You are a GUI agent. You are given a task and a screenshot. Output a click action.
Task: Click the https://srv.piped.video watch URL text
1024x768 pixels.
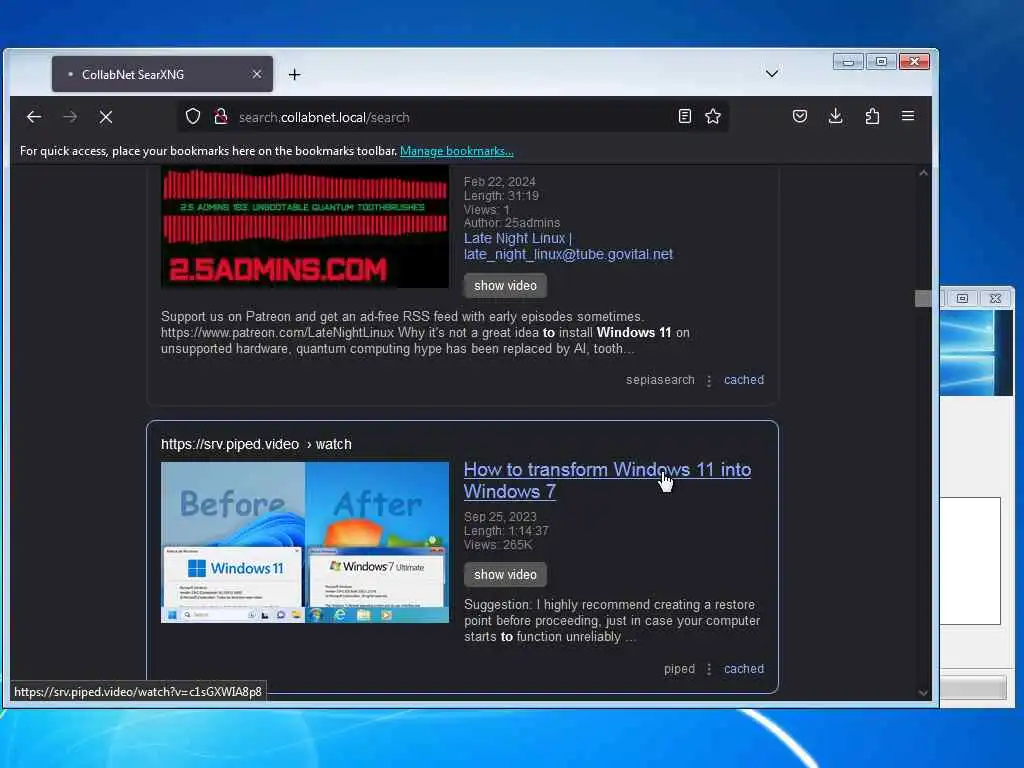[x=257, y=444]
